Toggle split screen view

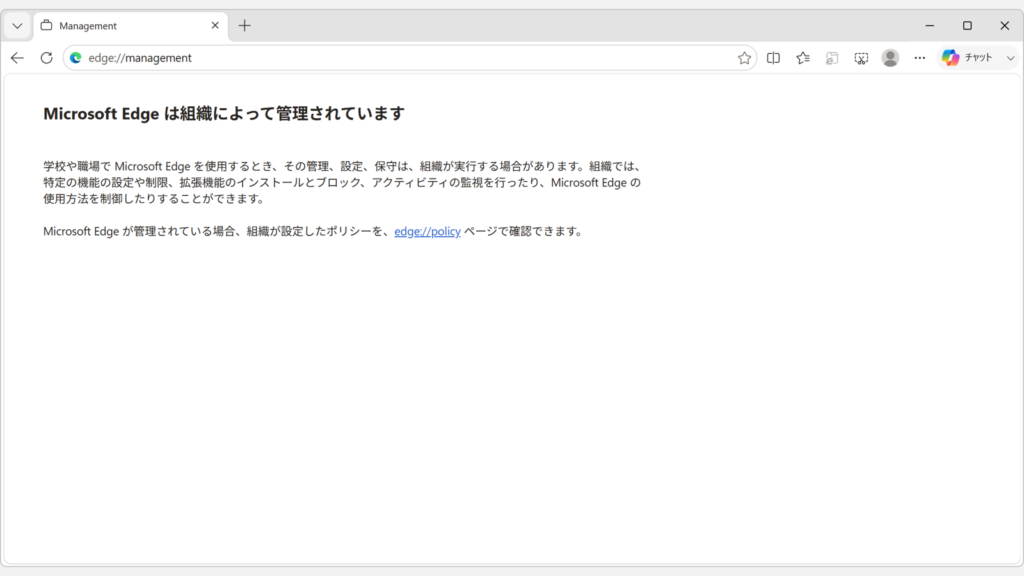(773, 57)
